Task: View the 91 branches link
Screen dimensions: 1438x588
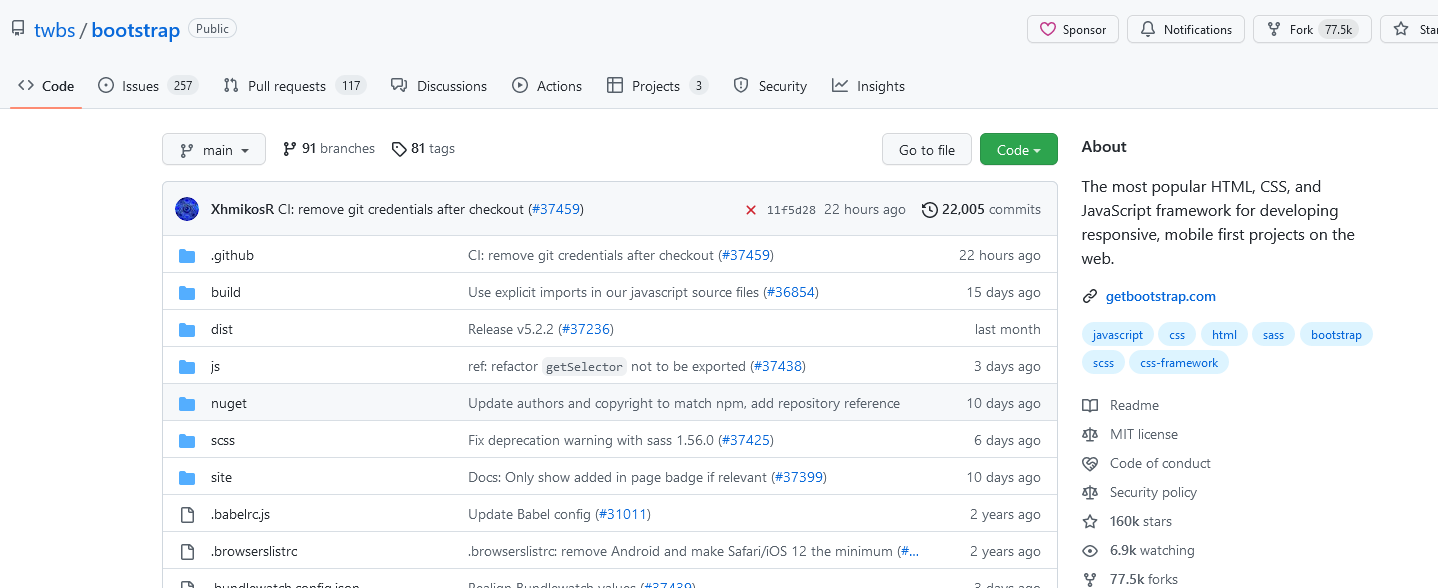Action: pyautogui.click(x=329, y=149)
